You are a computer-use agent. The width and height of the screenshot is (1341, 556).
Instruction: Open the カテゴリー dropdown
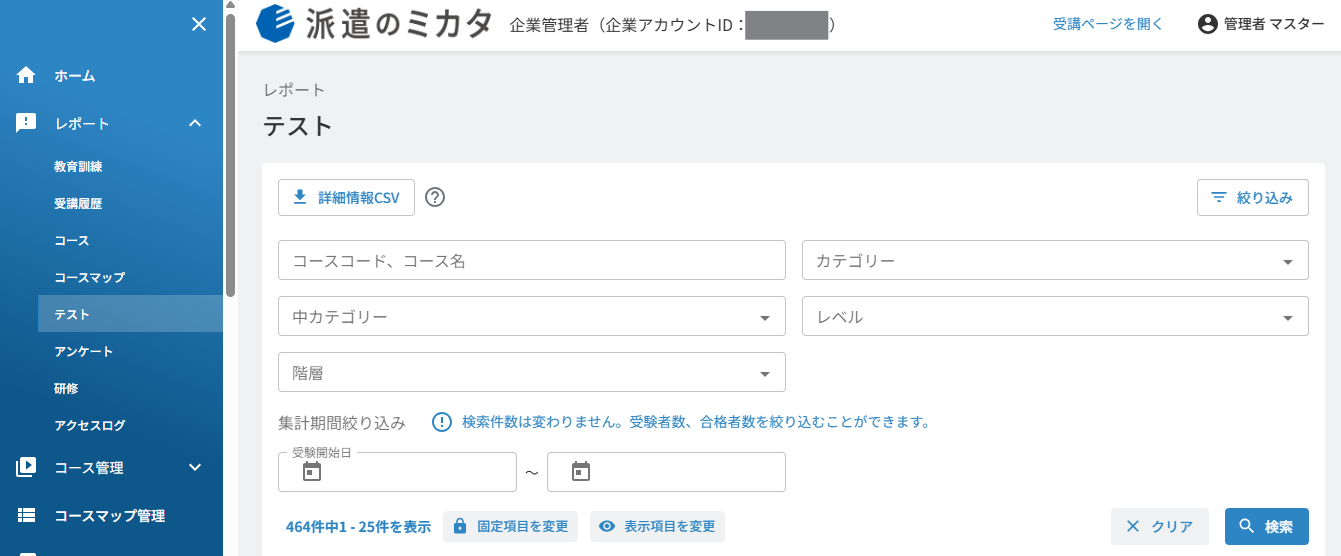(1056, 260)
